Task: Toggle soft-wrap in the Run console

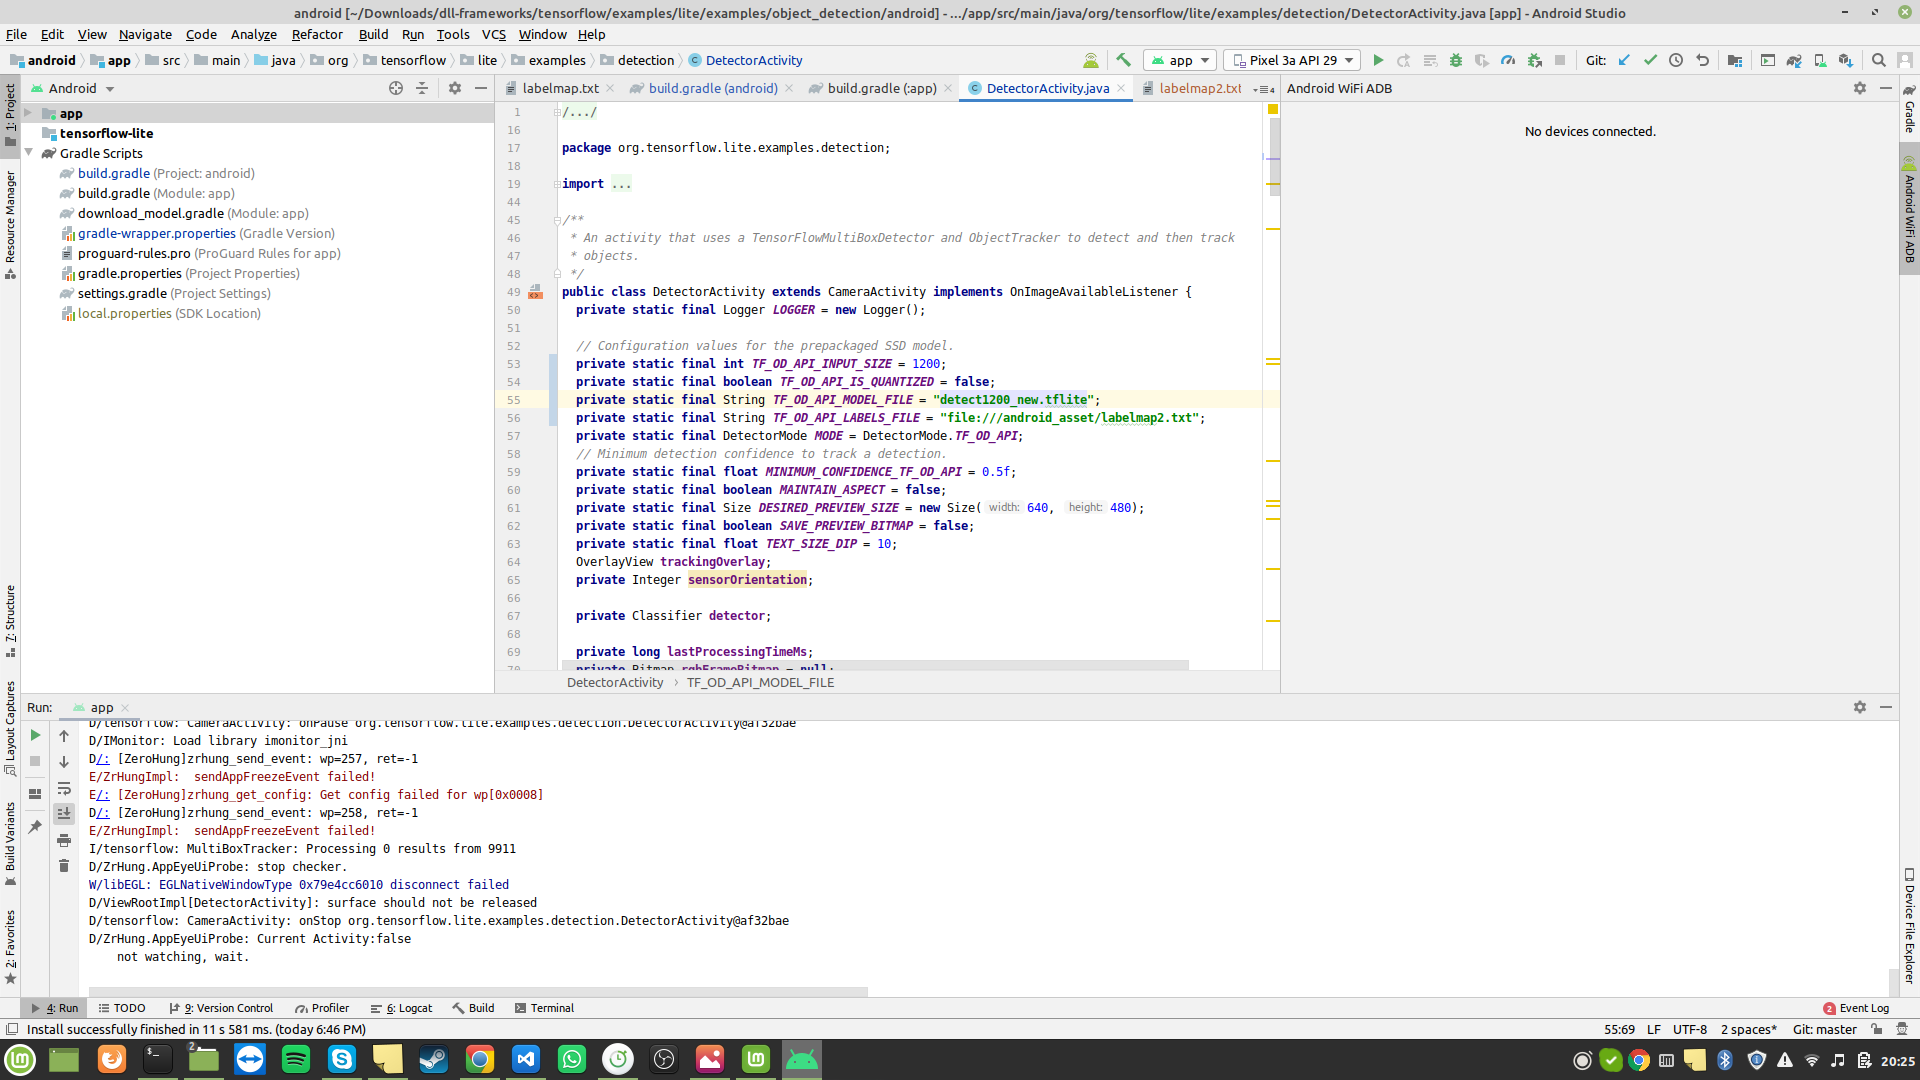Action: point(64,789)
